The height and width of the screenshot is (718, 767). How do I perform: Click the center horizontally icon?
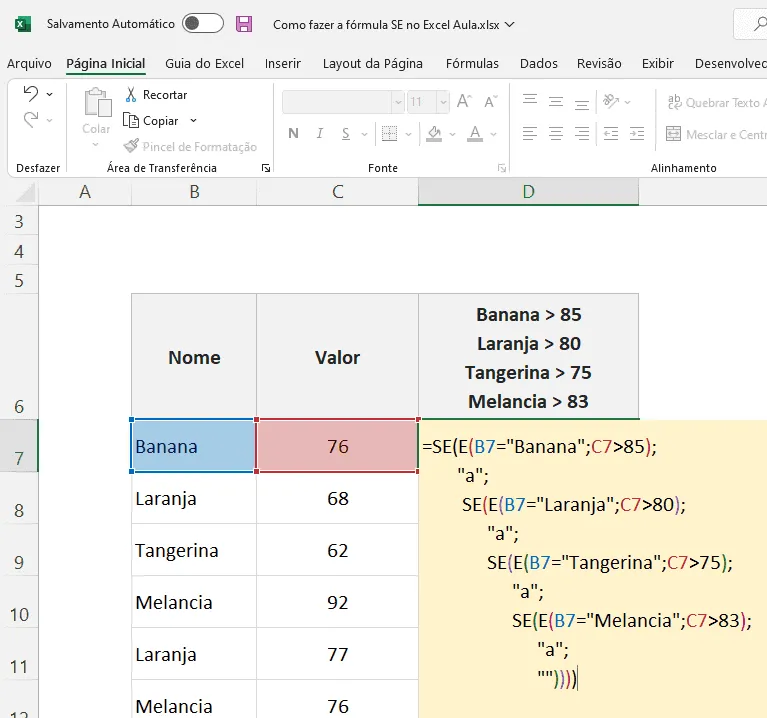[x=556, y=134]
